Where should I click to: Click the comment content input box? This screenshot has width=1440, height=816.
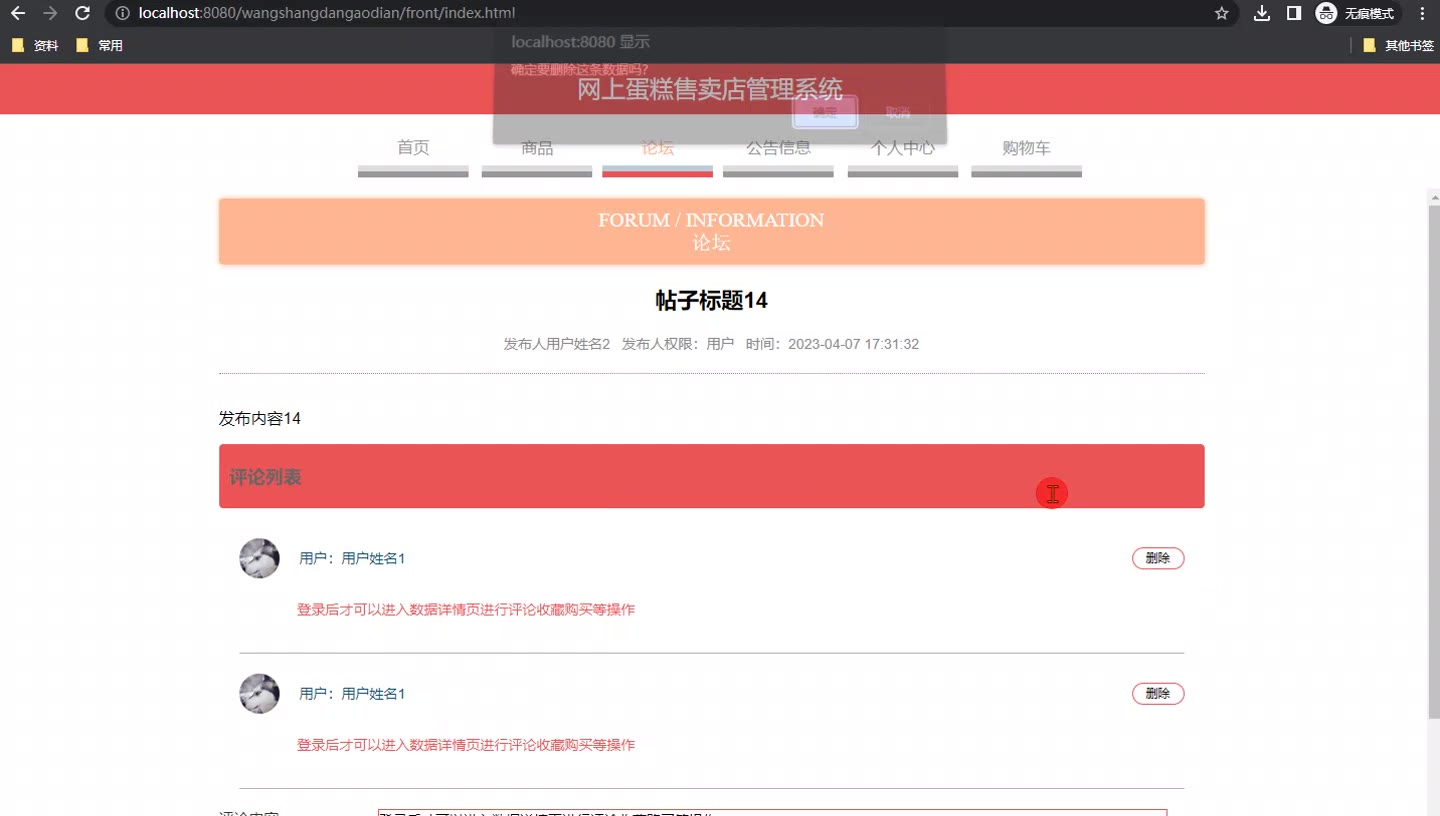772,812
